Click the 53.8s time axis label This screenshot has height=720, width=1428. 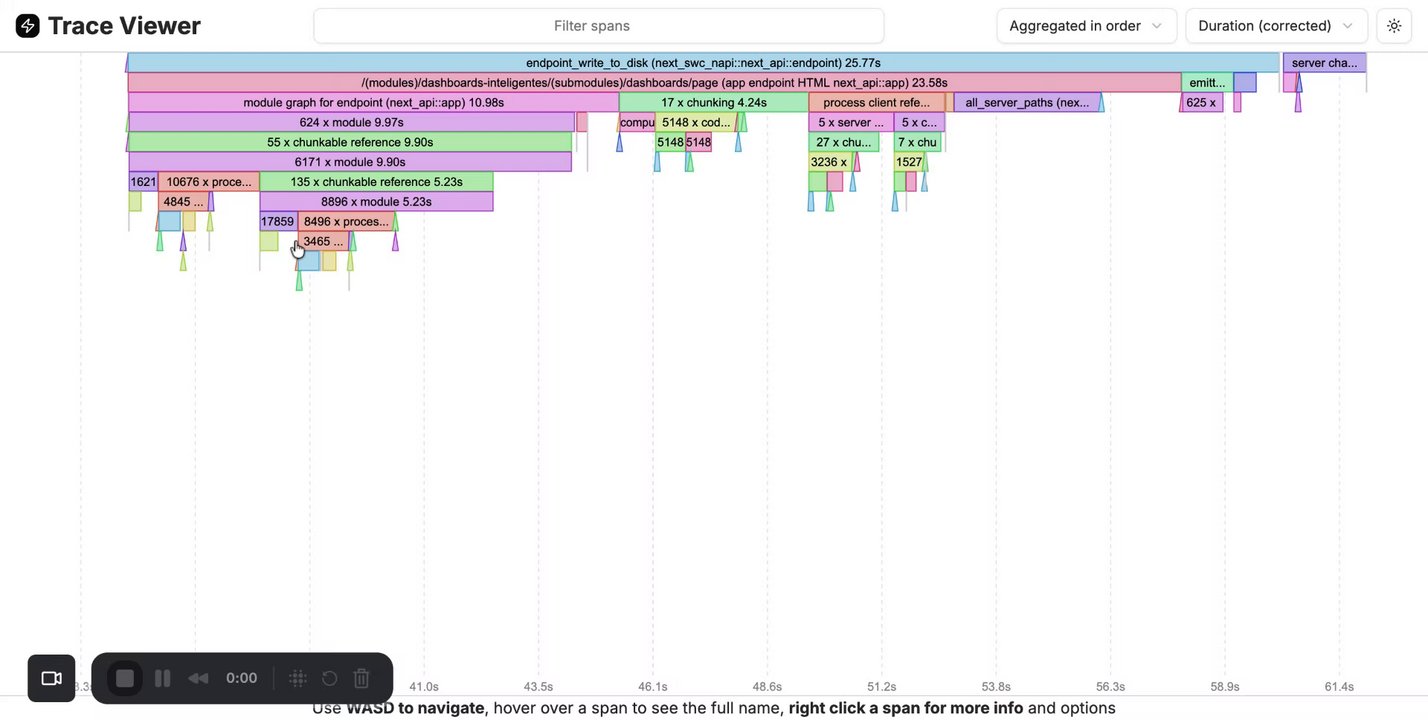pos(995,687)
